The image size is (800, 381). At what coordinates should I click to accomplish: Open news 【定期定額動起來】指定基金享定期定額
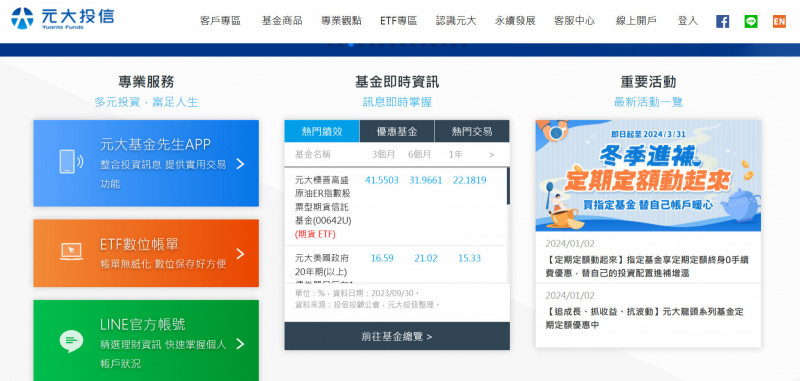646,266
